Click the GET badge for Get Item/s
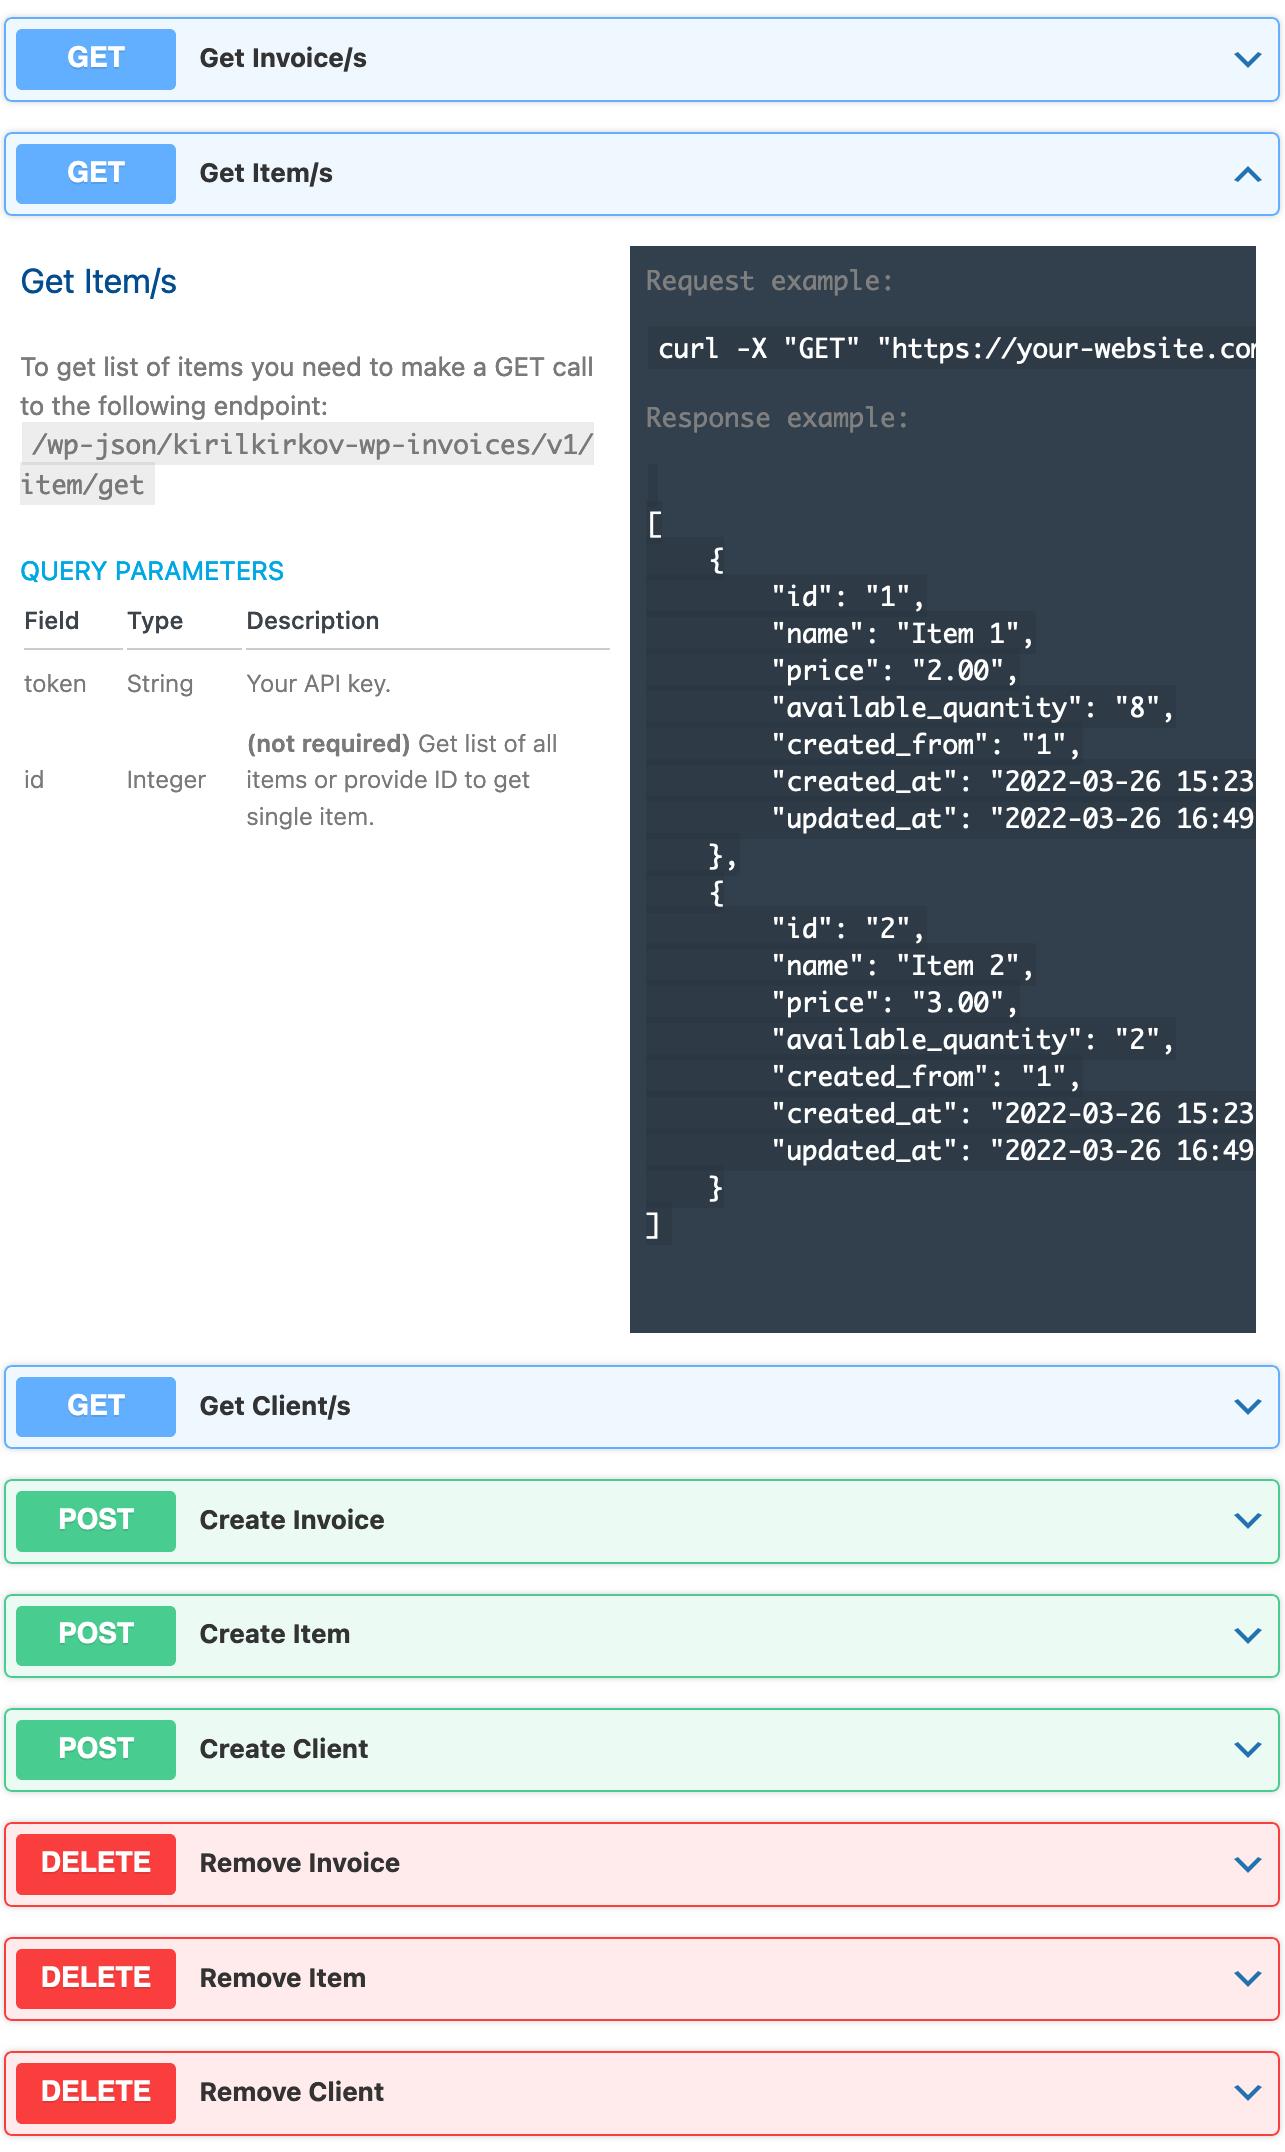Image resolution: width=1285 pixels, height=2152 pixels. (96, 174)
